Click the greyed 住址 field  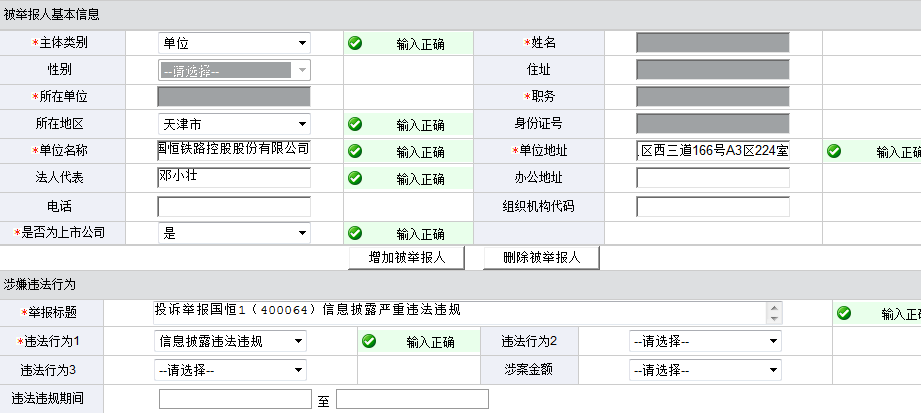tap(713, 69)
